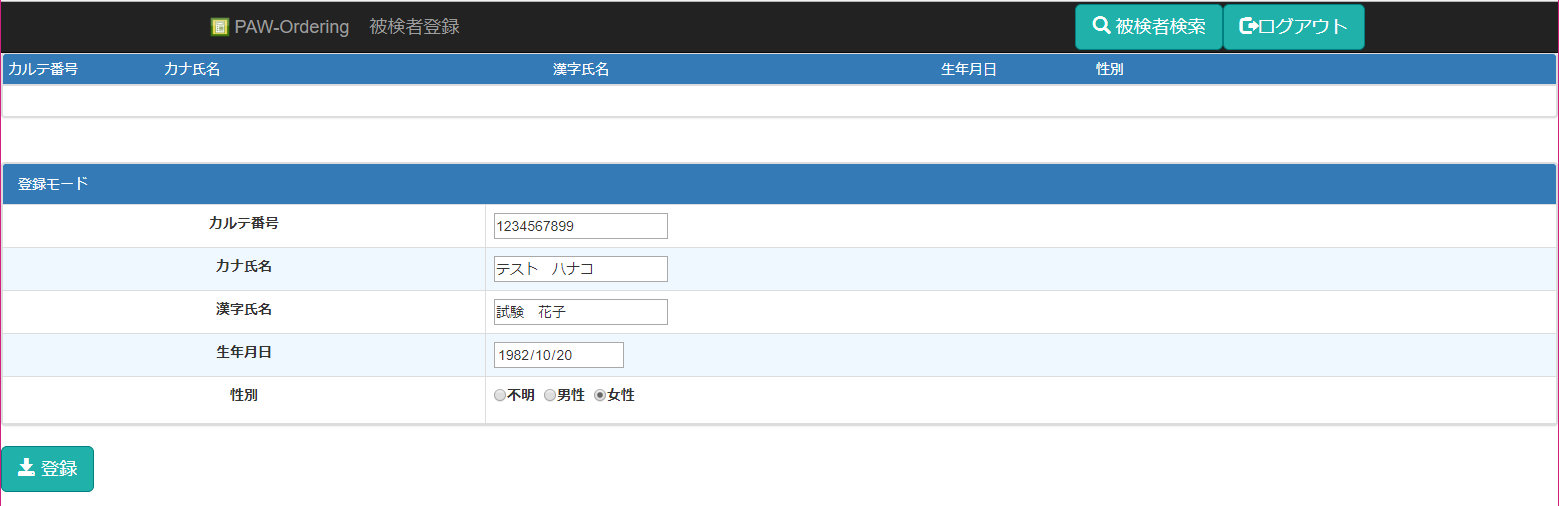The width and height of the screenshot is (1559, 506).
Task: Select the 不明 gender radio button
Action: pos(500,396)
